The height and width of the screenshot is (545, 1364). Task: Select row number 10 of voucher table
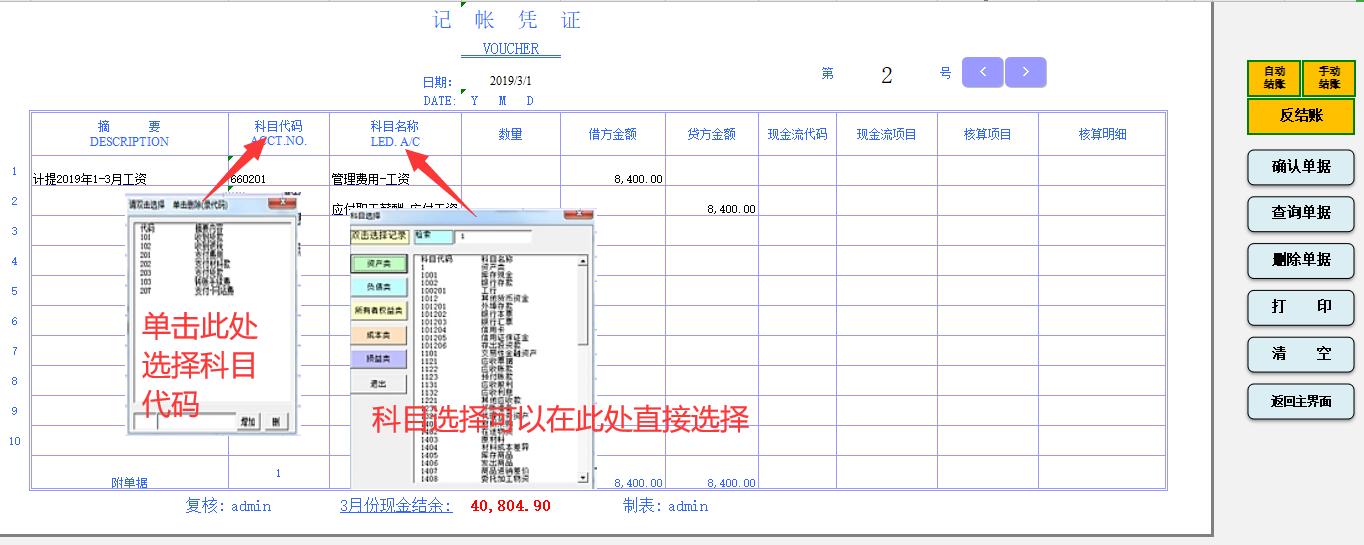[x=14, y=441]
